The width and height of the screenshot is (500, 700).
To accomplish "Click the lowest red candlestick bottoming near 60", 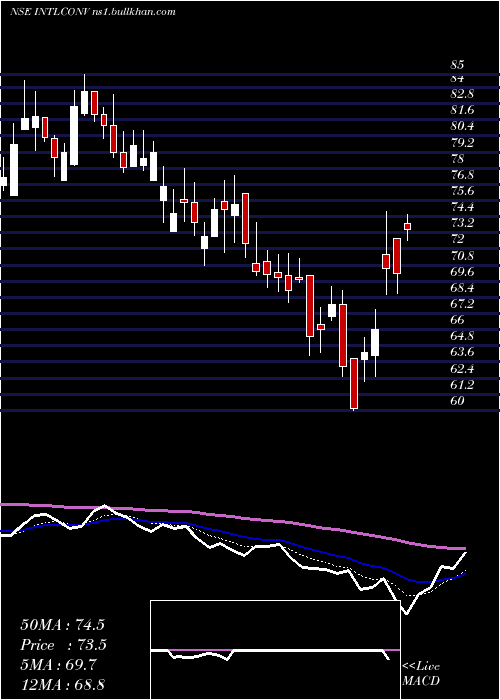I will (354, 383).
